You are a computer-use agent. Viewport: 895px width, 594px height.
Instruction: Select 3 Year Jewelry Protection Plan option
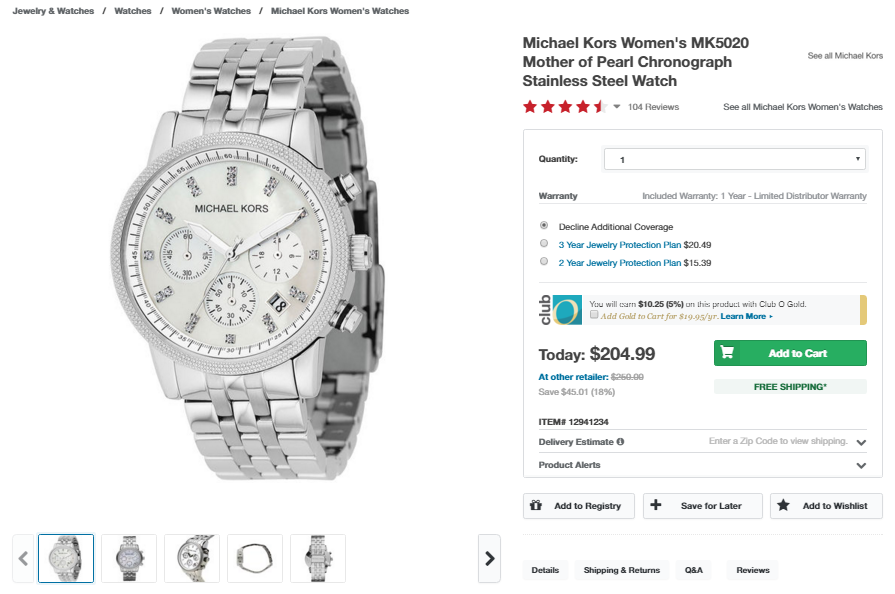[x=544, y=243]
